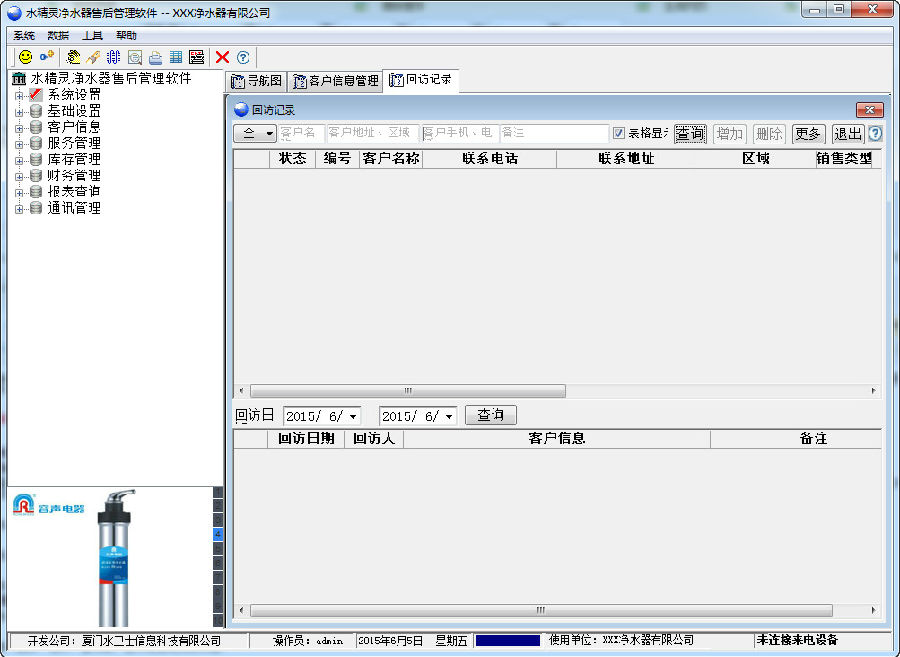The height and width of the screenshot is (657, 900).
Task: Click the toolbar help question mark icon
Action: (x=243, y=57)
